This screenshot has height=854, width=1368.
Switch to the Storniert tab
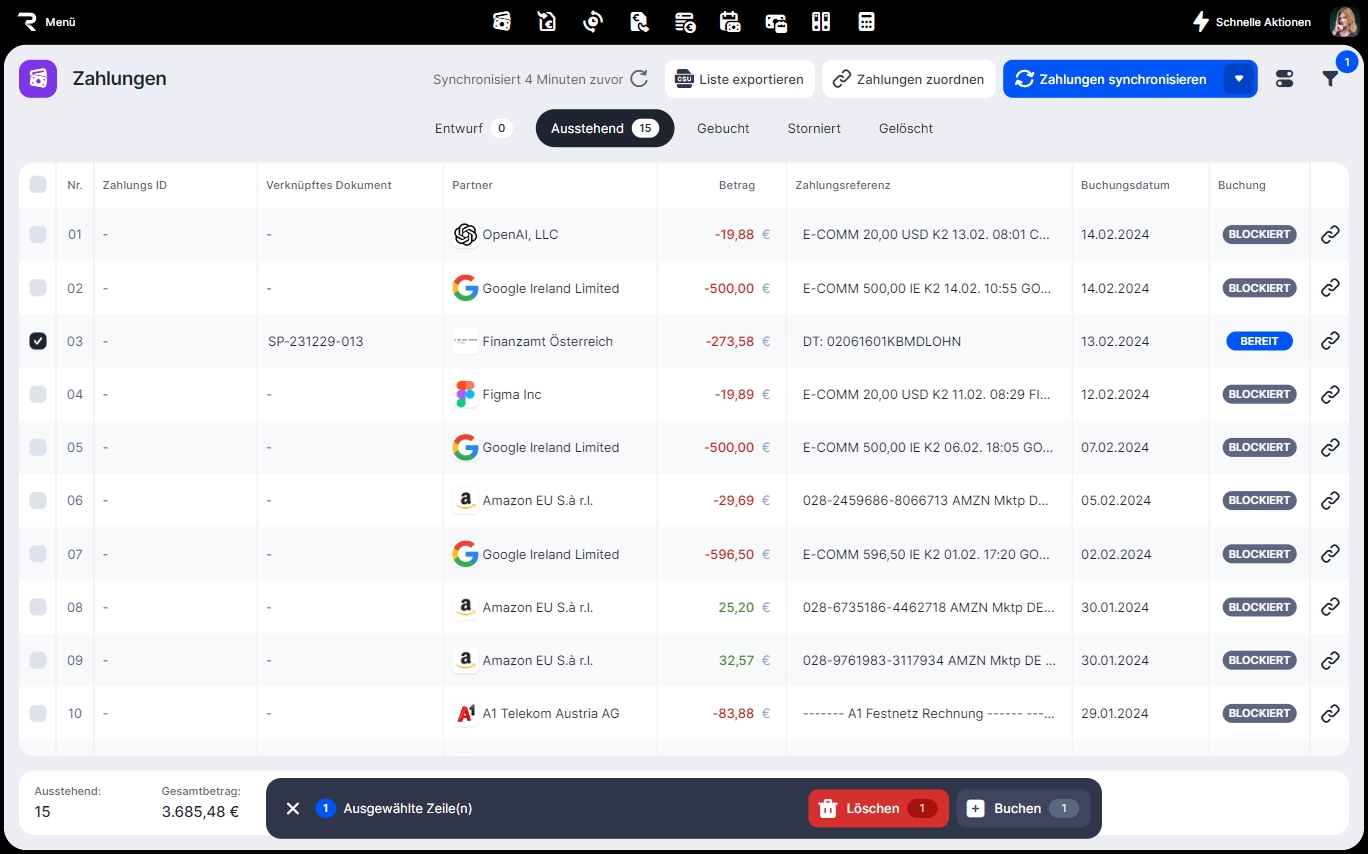tap(813, 128)
